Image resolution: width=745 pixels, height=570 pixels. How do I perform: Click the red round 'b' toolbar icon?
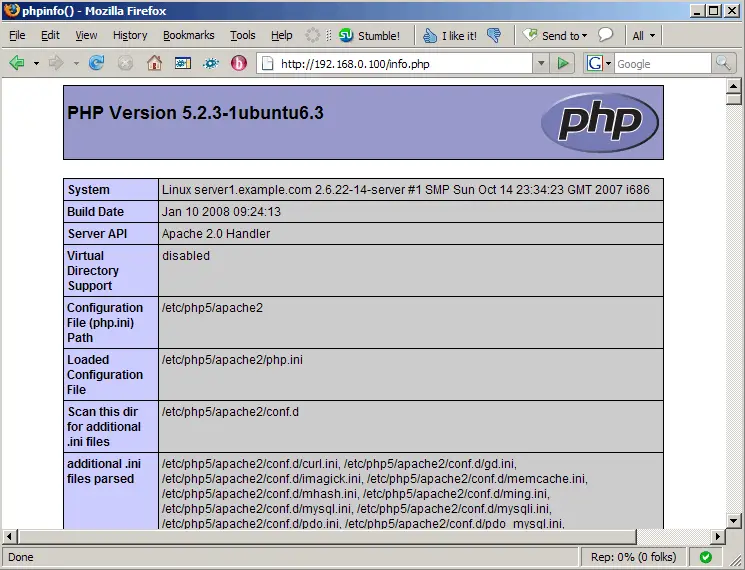tap(239, 63)
